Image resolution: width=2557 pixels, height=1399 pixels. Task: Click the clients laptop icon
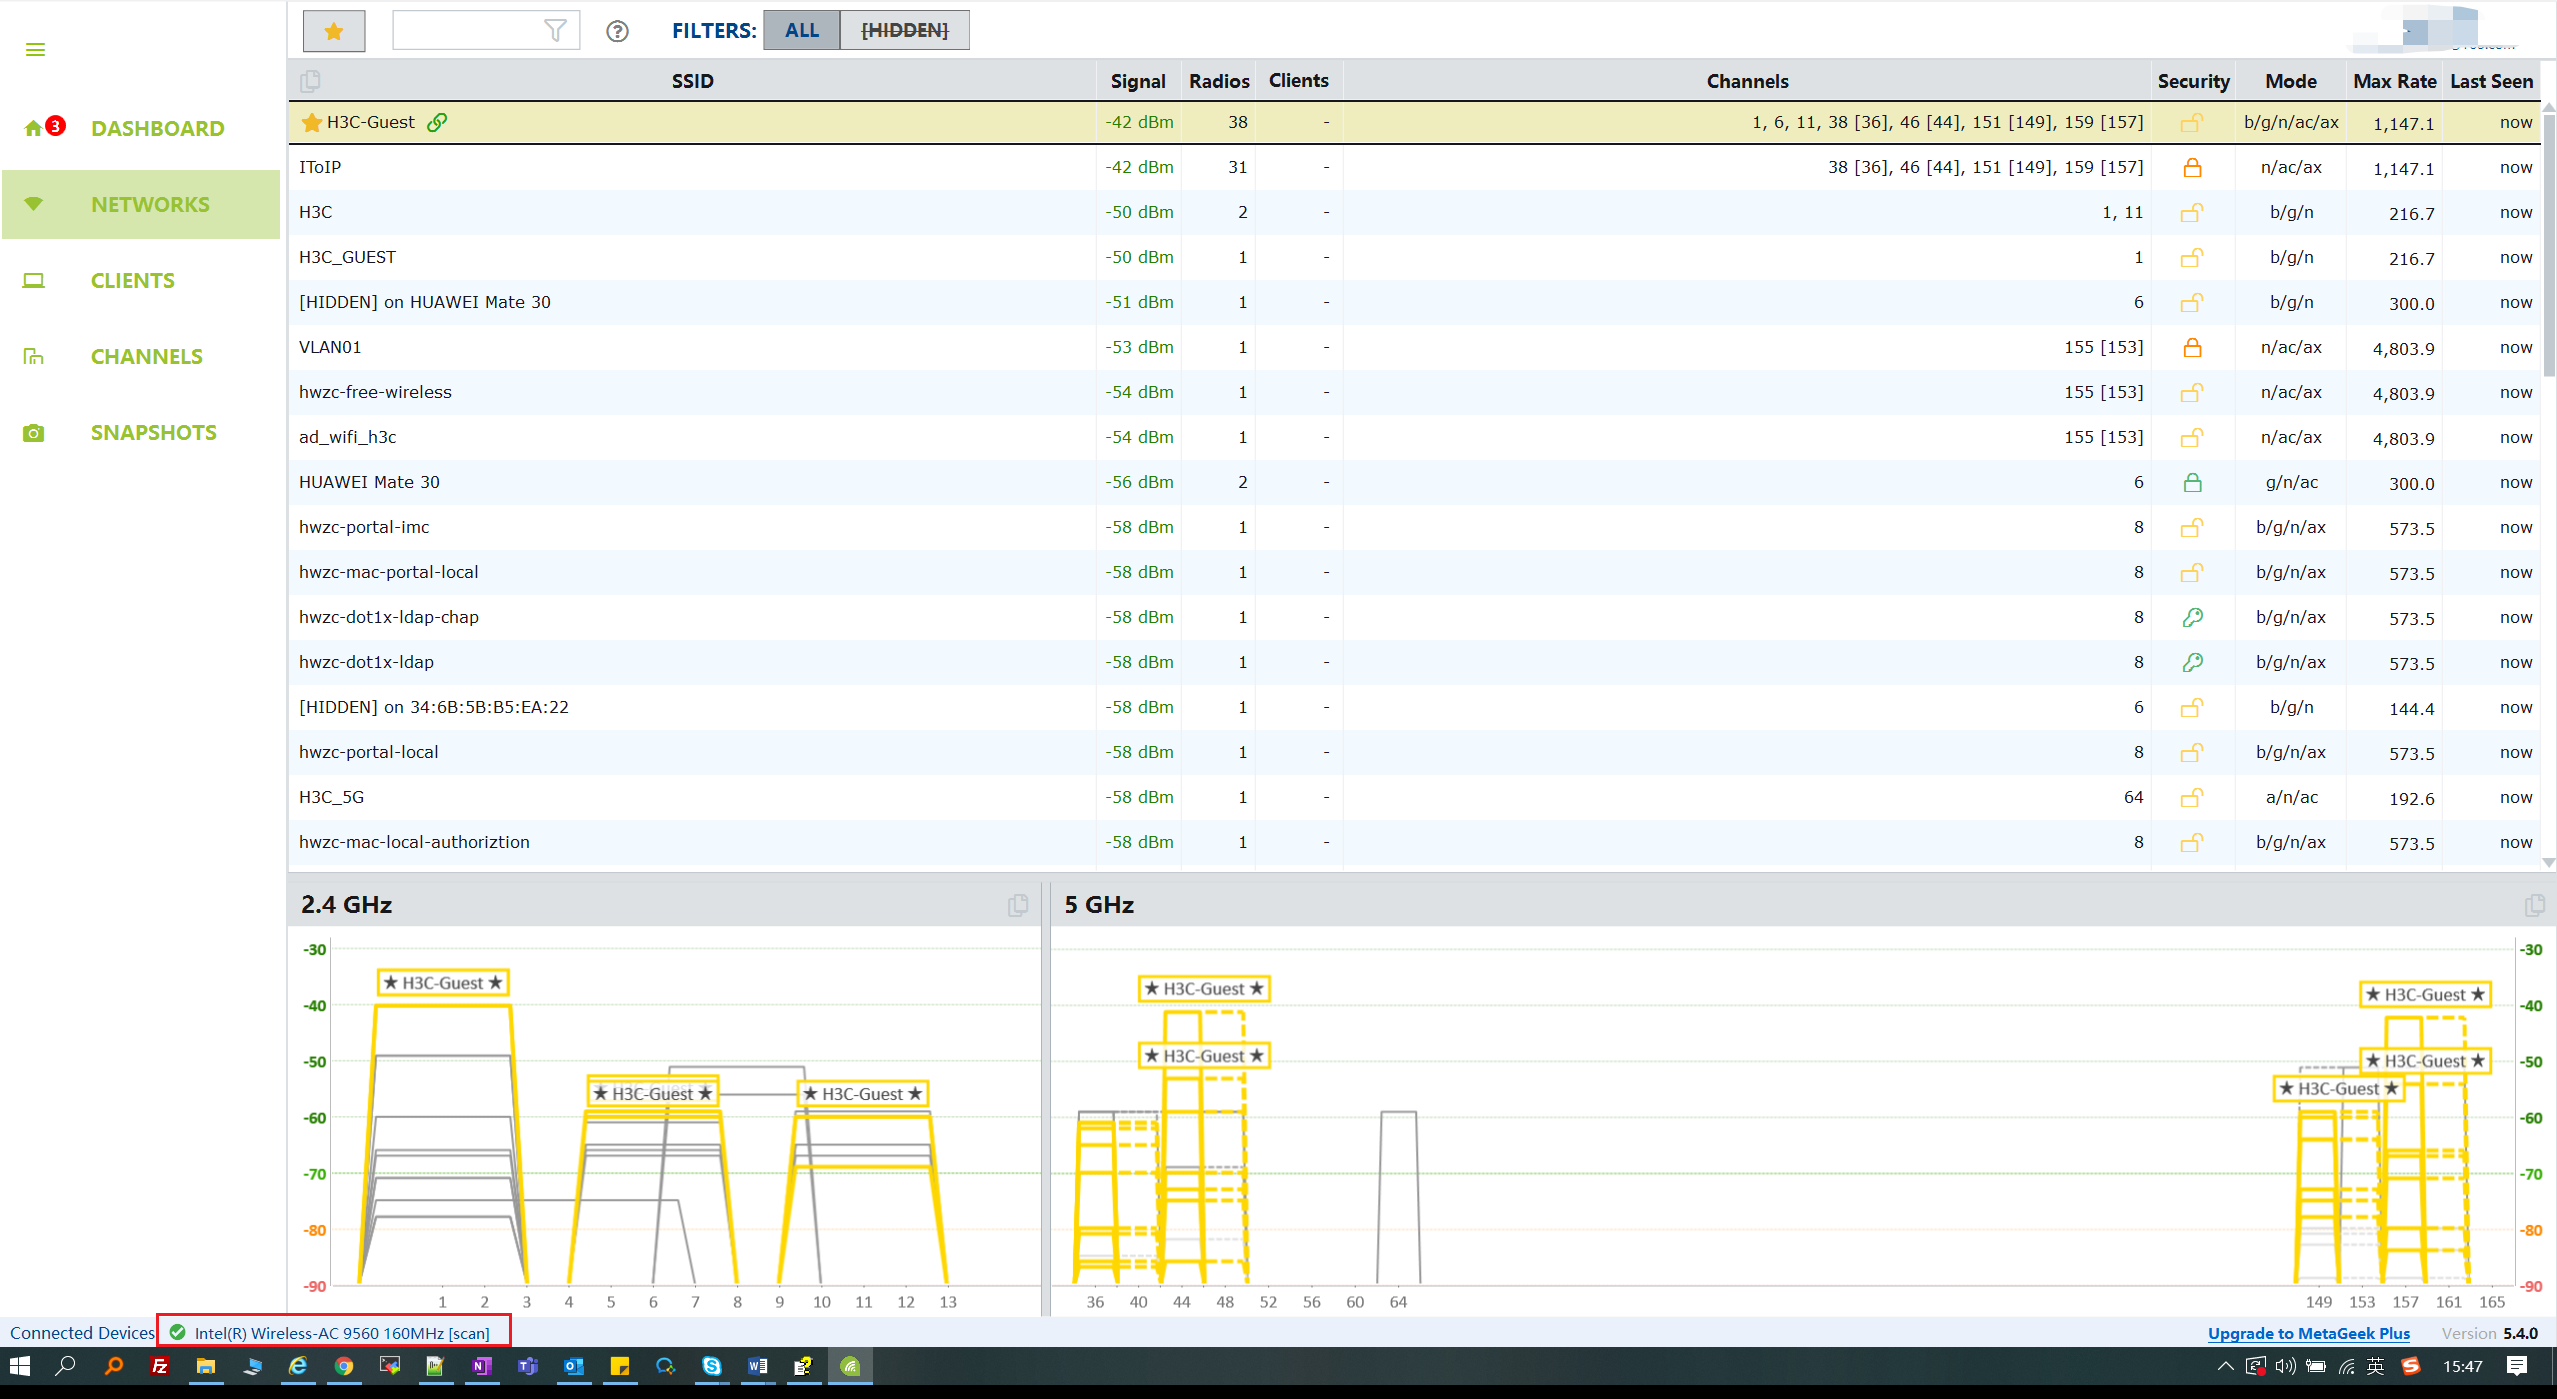point(34,280)
